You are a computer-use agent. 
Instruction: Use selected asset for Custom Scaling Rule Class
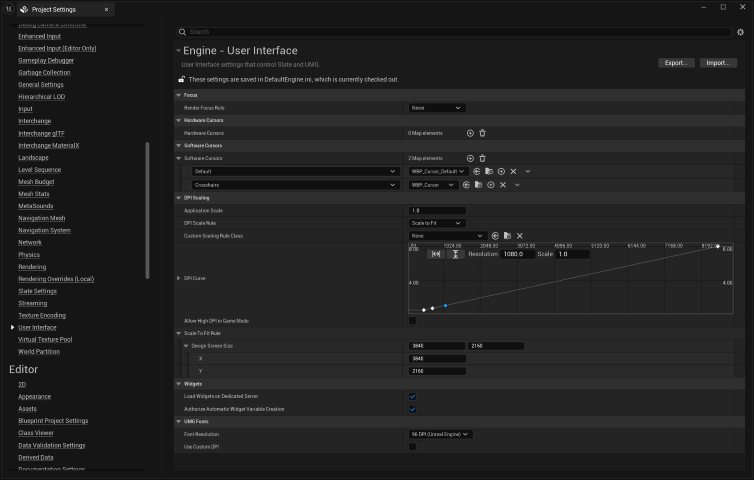coord(494,235)
